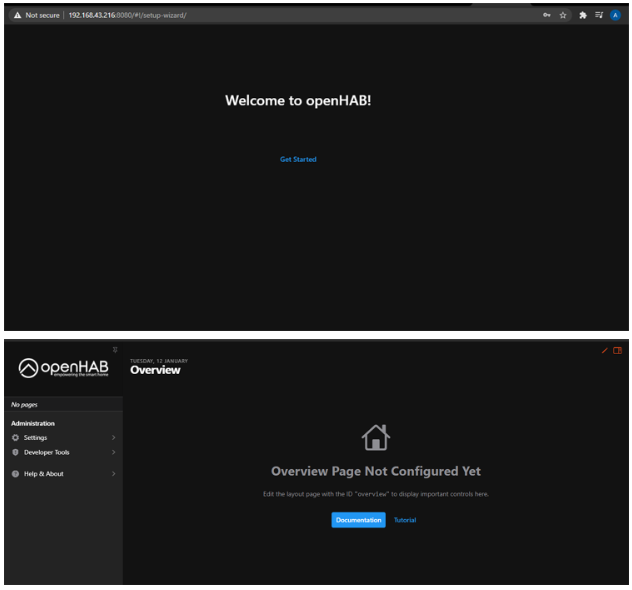Viewport: 632px width, 590px height.
Task: Click the house icon on Overview page
Action: click(376, 434)
